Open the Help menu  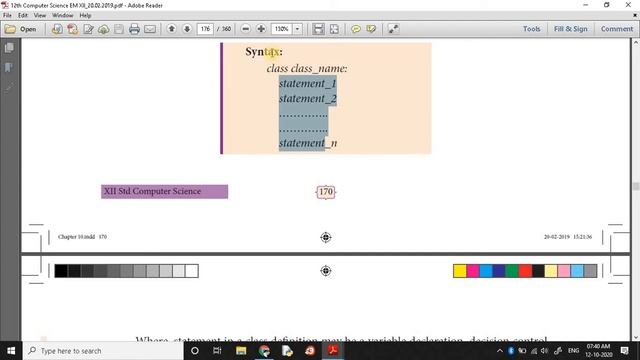click(x=85, y=16)
